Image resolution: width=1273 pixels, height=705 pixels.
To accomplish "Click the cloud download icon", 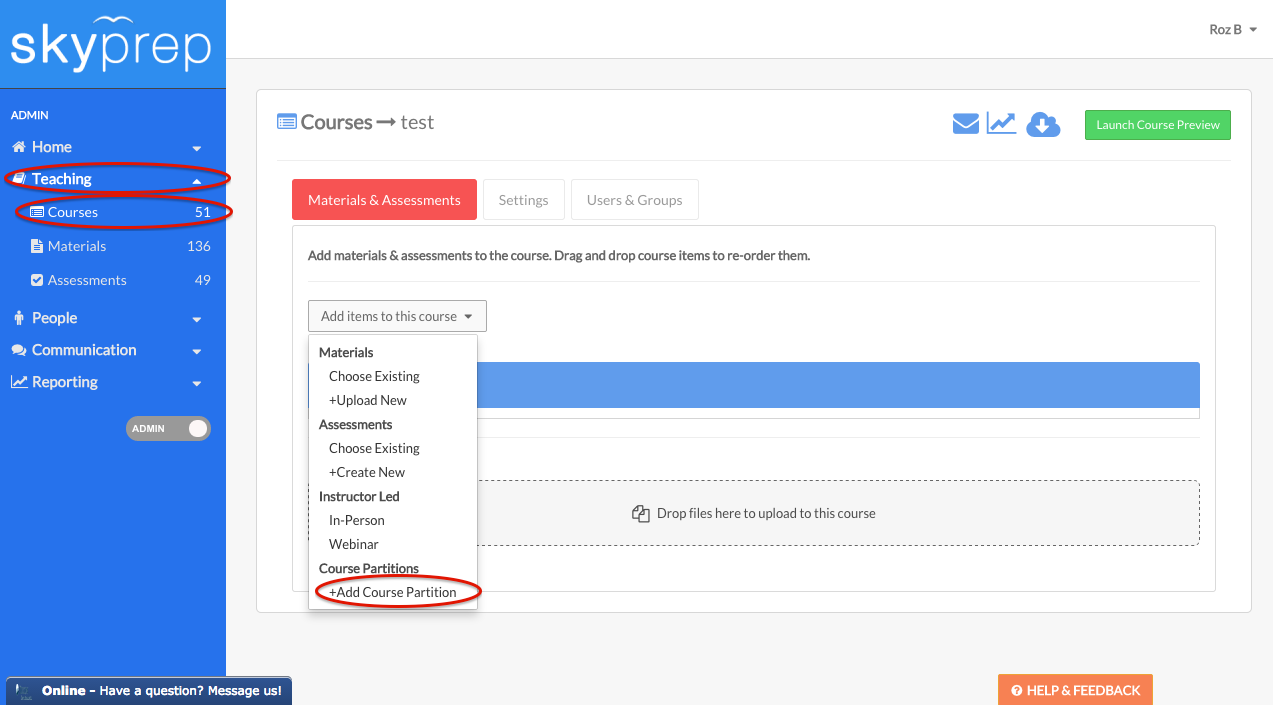I will (x=1043, y=125).
